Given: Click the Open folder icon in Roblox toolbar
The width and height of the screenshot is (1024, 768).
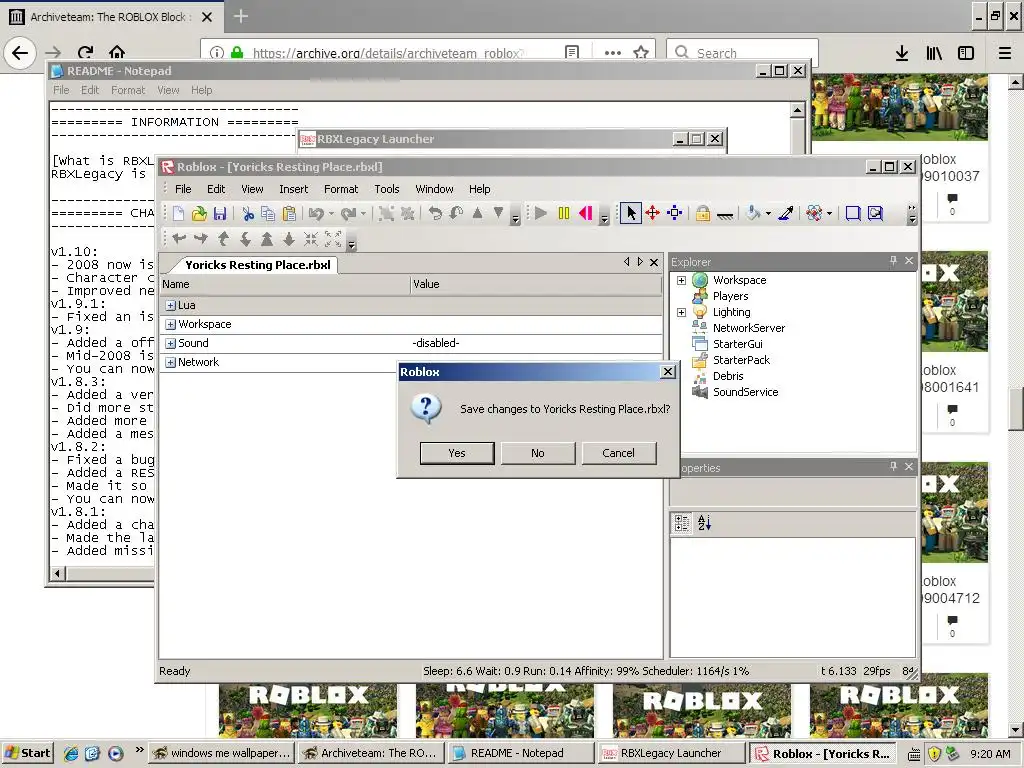Looking at the screenshot, I should [199, 214].
